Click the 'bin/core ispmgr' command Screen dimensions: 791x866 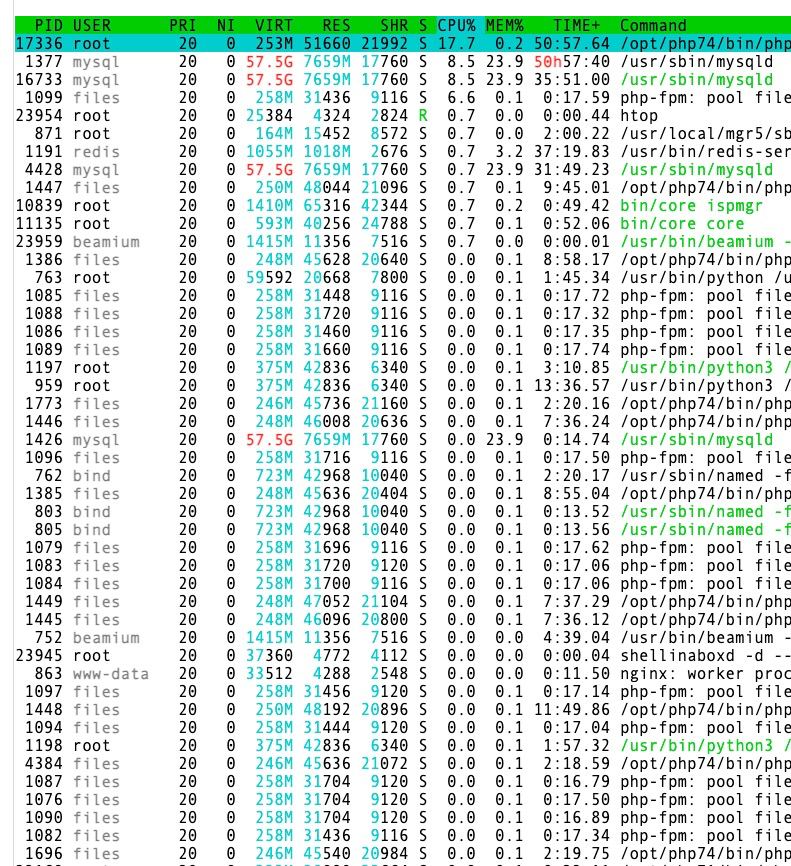click(x=691, y=205)
